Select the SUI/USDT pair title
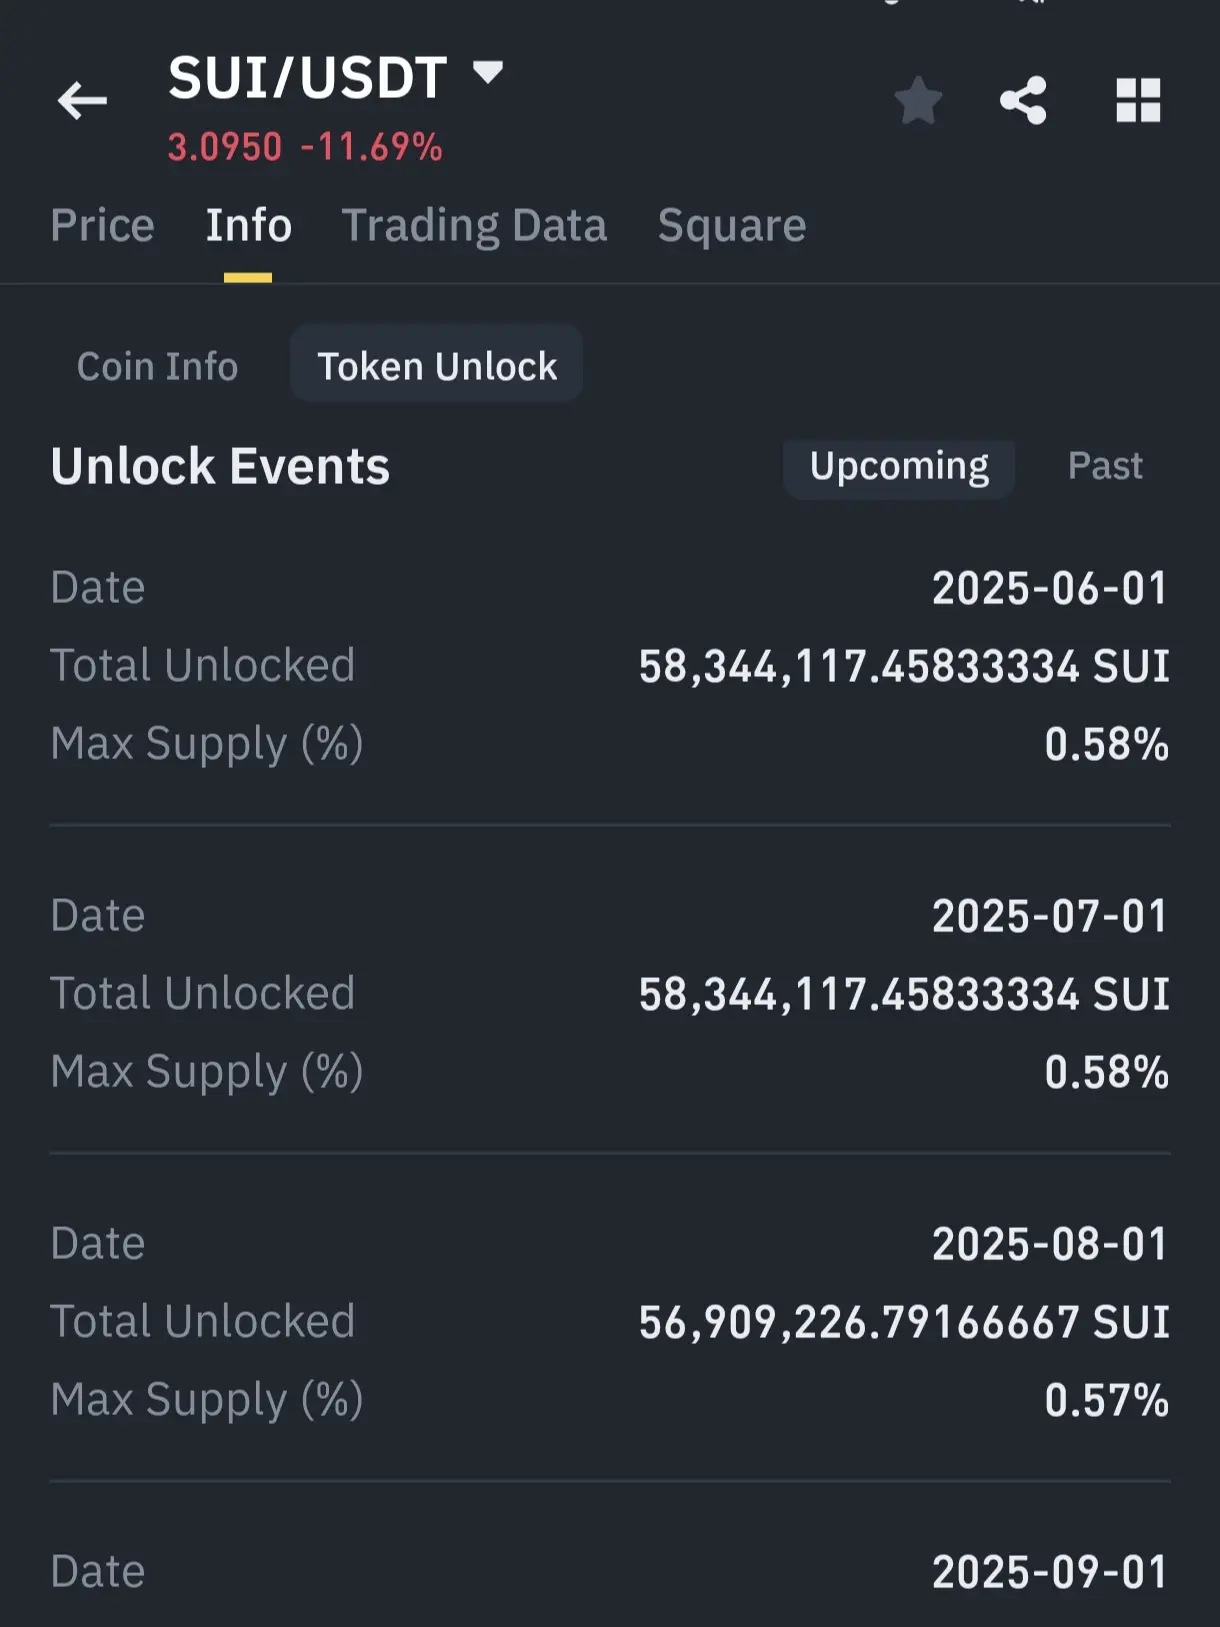This screenshot has width=1220, height=1627. point(307,78)
